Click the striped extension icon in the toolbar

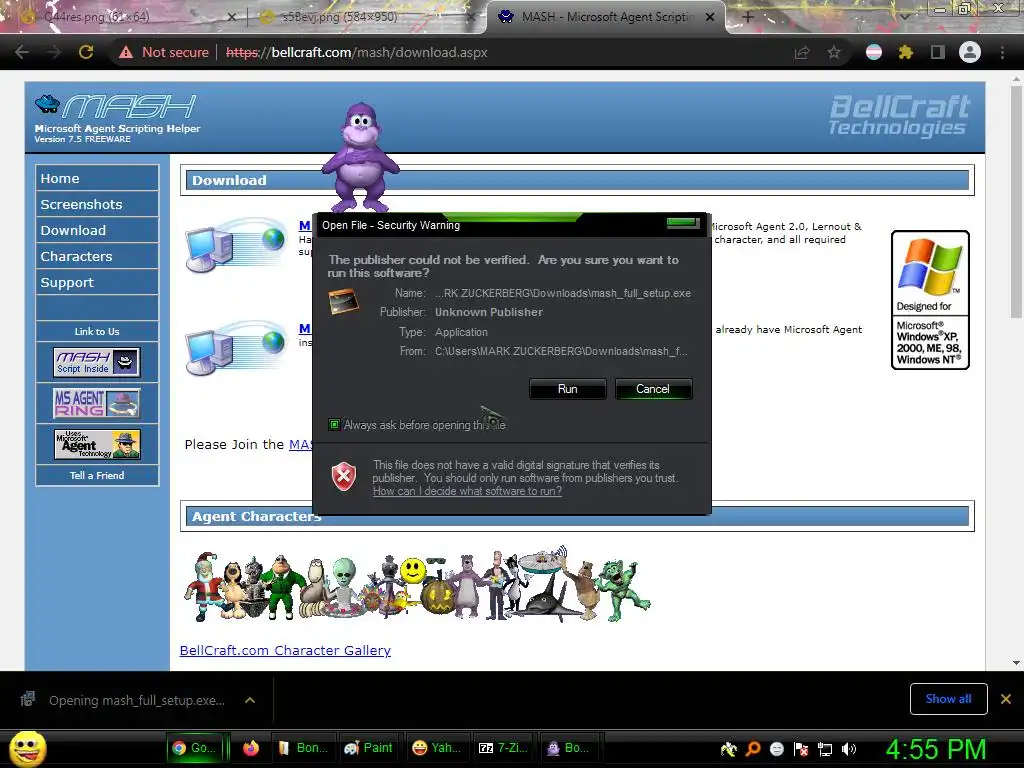(x=874, y=52)
